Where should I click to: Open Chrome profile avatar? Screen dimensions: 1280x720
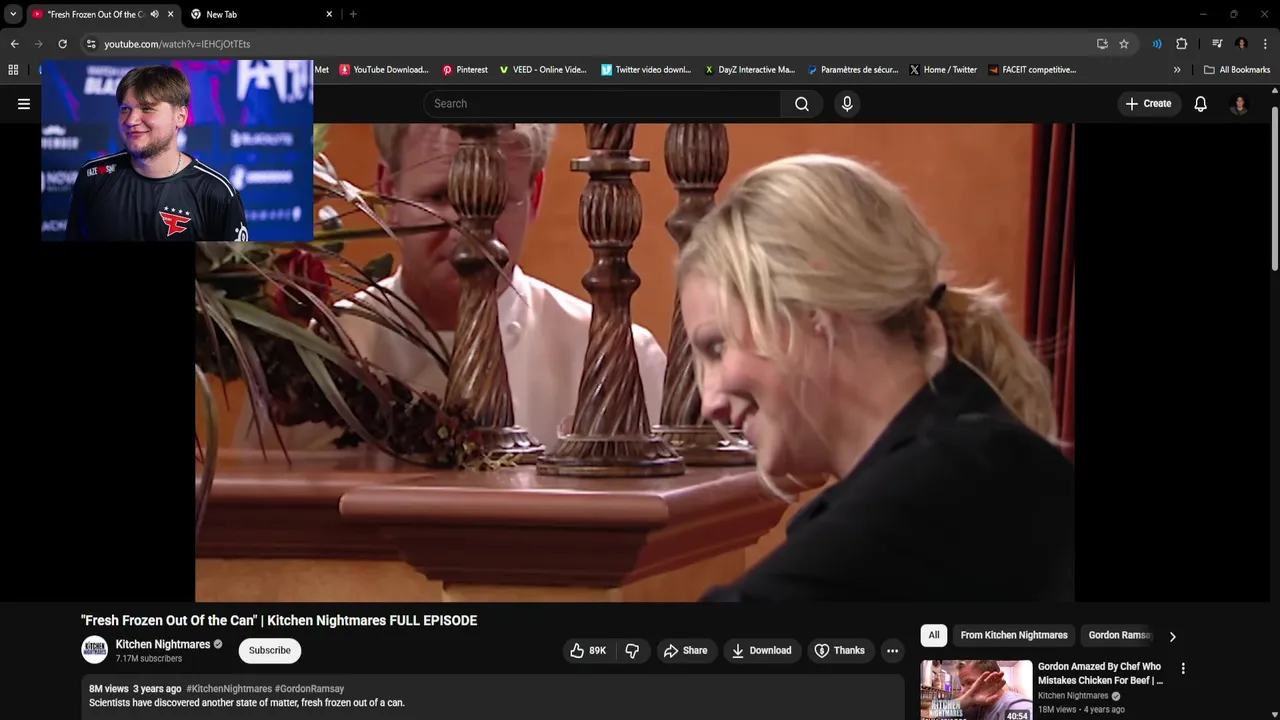tap(1241, 44)
